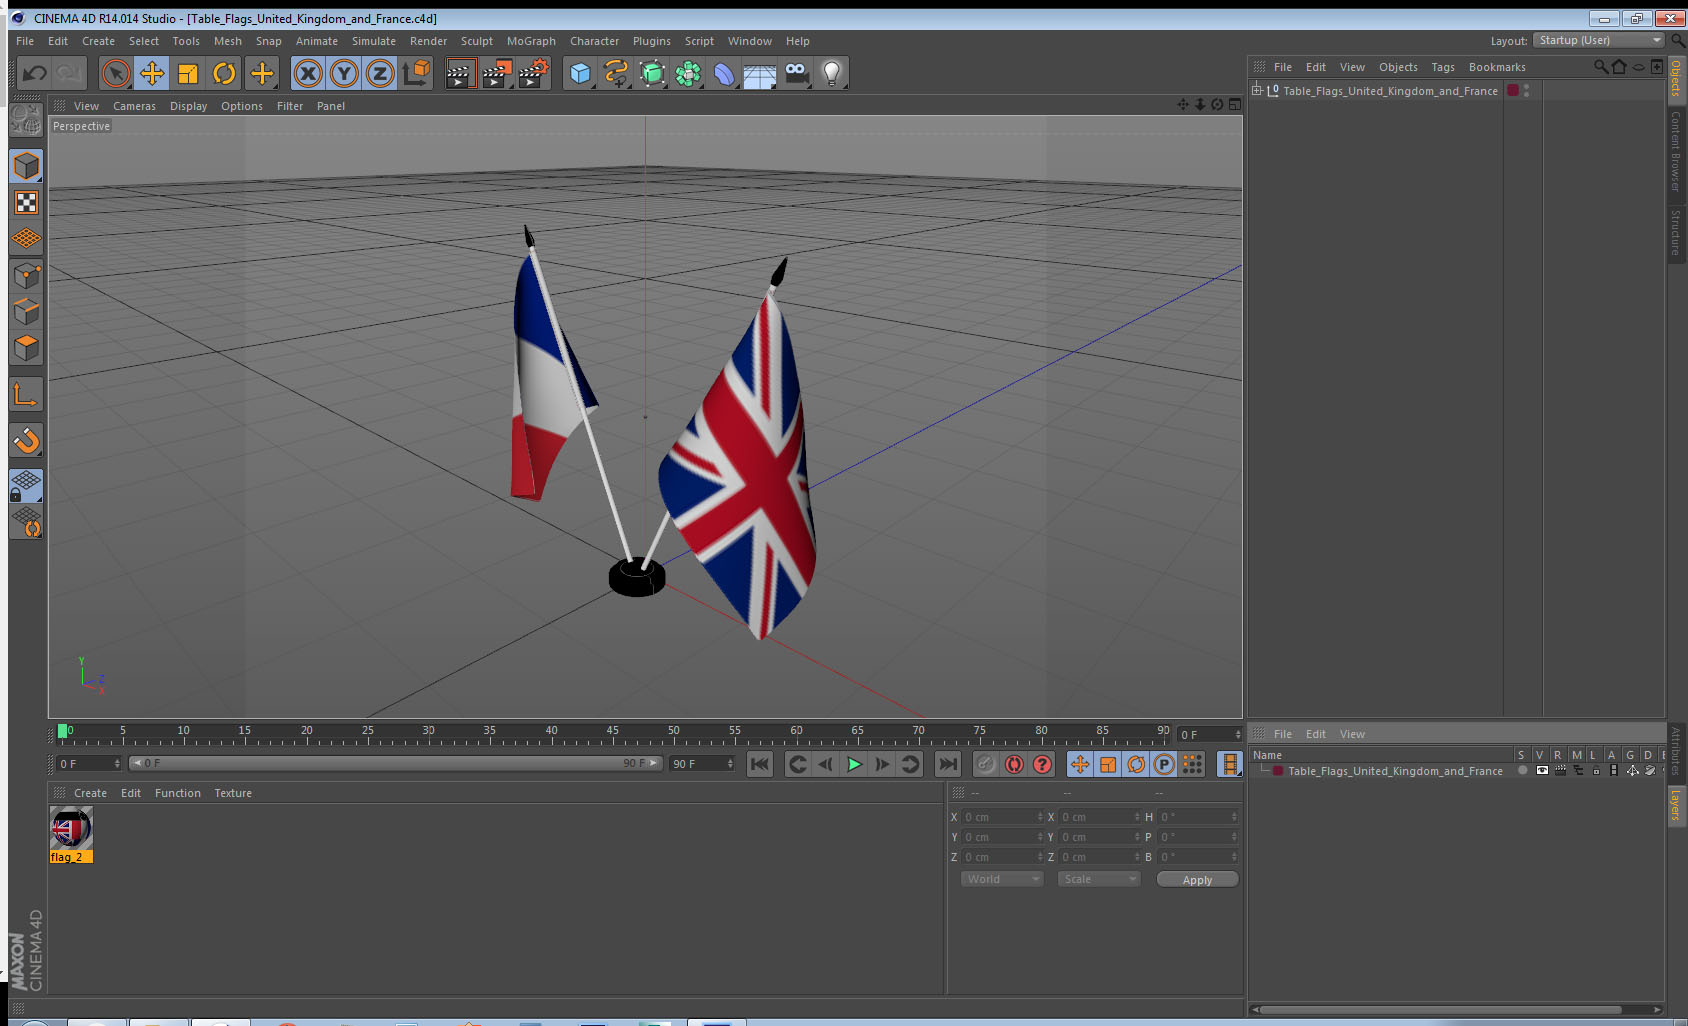Play the animation forward
Image resolution: width=1688 pixels, height=1026 pixels.
click(854, 764)
